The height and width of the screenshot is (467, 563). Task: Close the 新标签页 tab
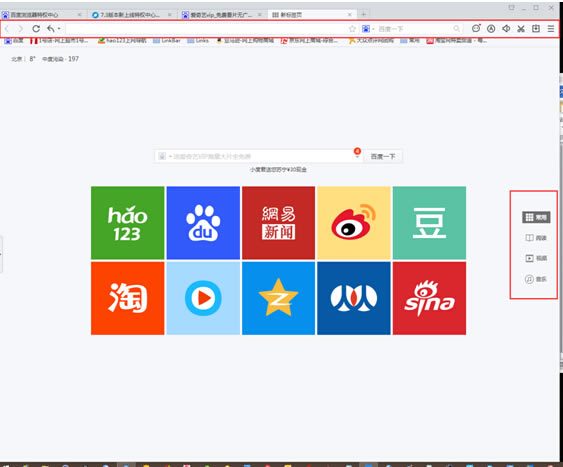[350, 15]
